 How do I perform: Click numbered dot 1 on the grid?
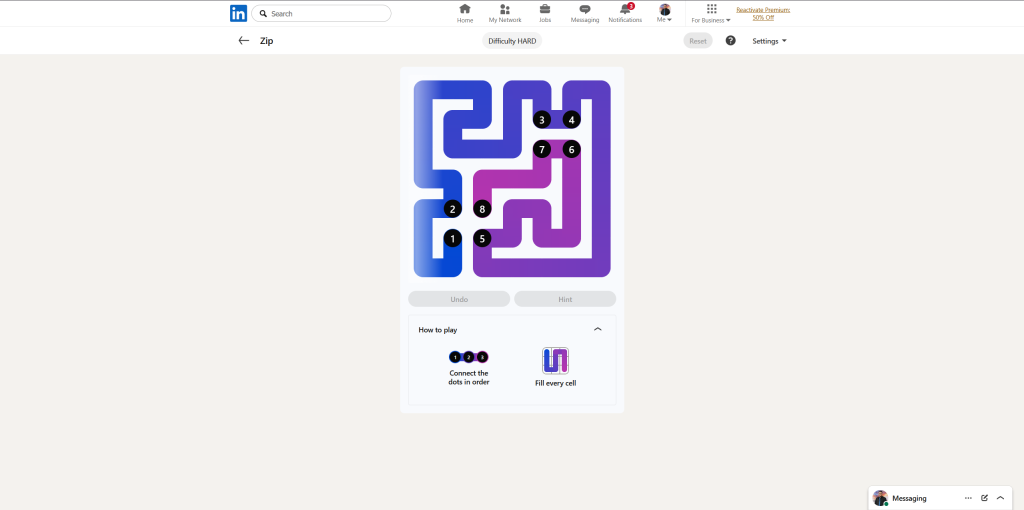click(x=453, y=238)
